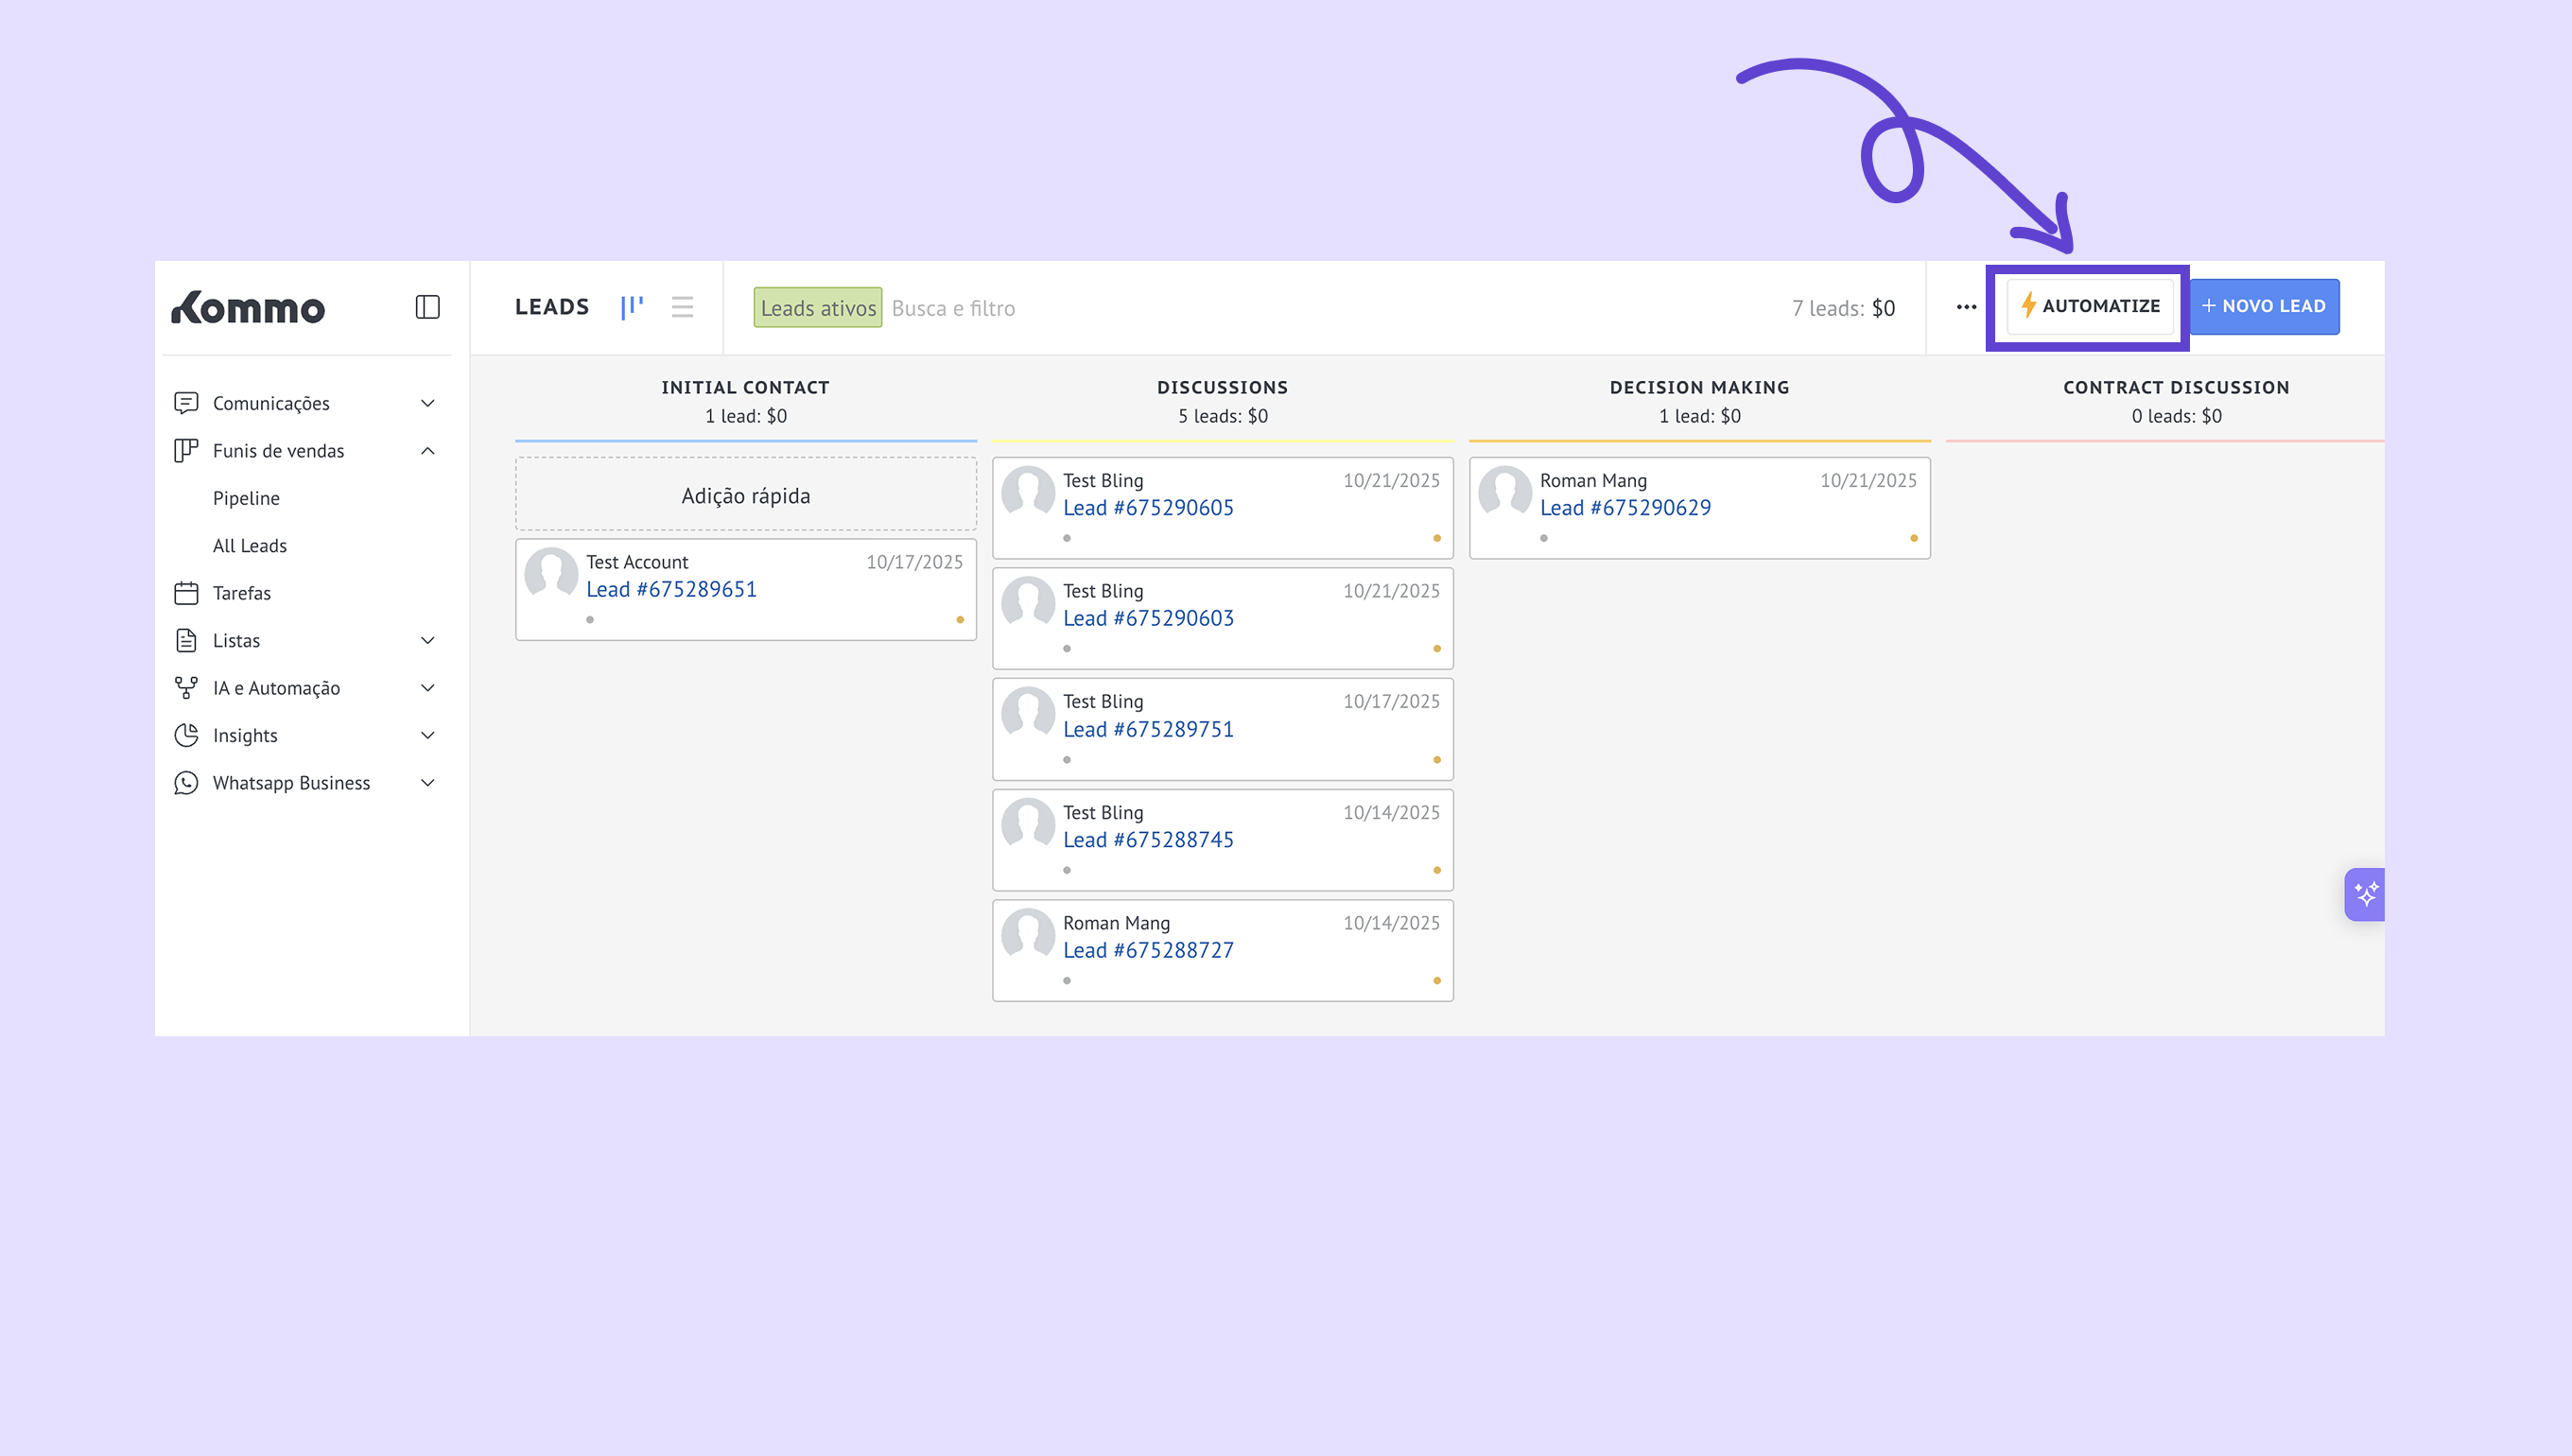Click the NOVO LEAD button
Image resolution: width=2572 pixels, height=1456 pixels.
click(x=2264, y=306)
